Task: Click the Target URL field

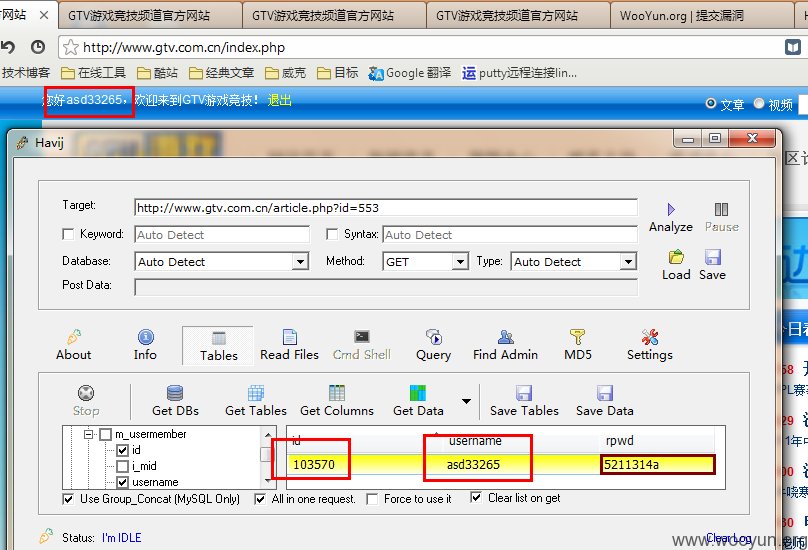Action: click(x=385, y=208)
